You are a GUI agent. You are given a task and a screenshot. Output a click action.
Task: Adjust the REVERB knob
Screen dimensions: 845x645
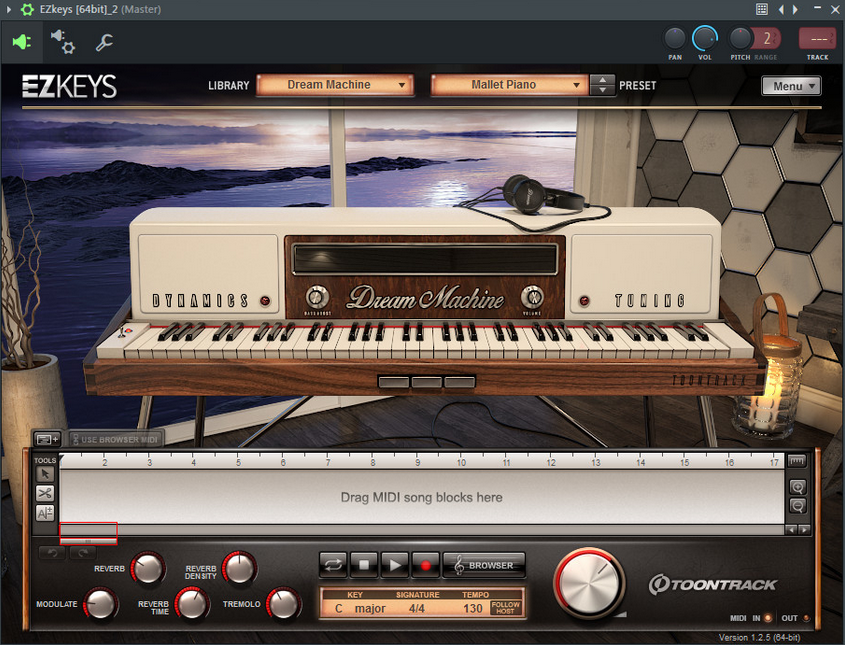(148, 568)
